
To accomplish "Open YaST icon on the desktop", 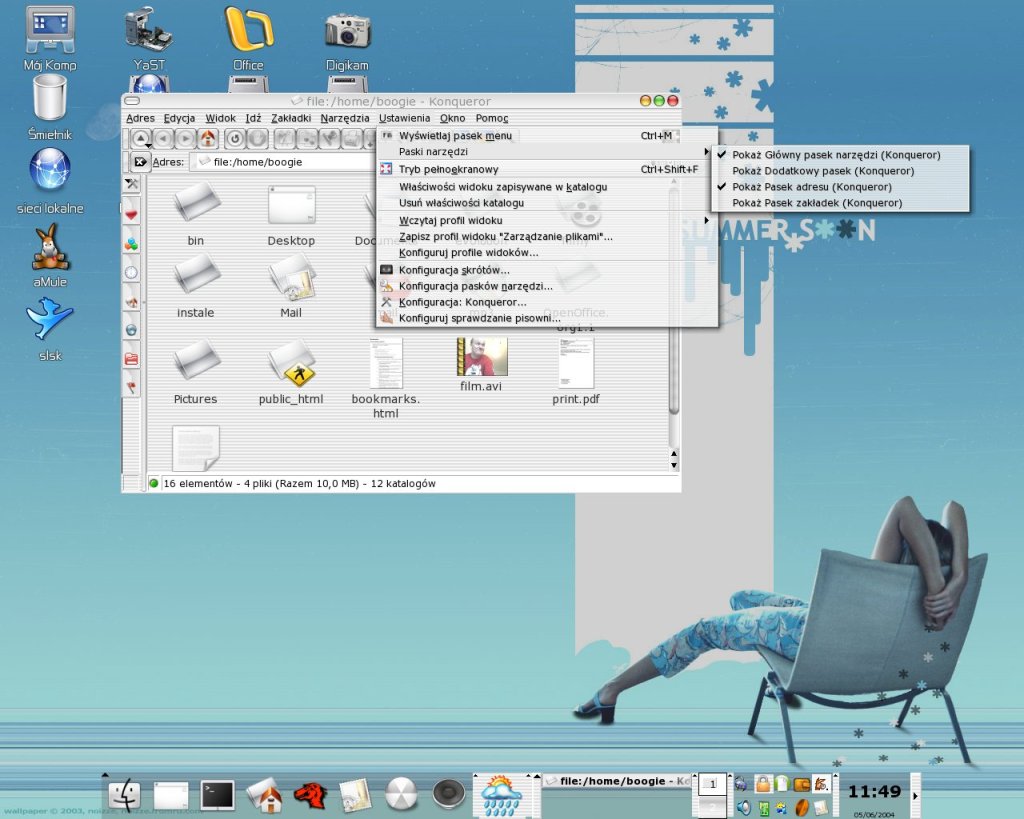I will [149, 38].
